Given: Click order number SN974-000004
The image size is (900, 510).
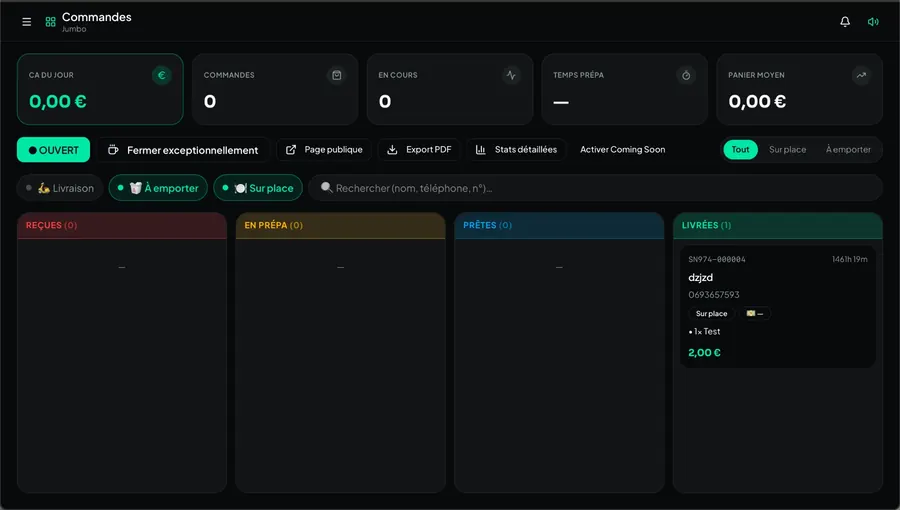Looking at the screenshot, I should (717, 259).
